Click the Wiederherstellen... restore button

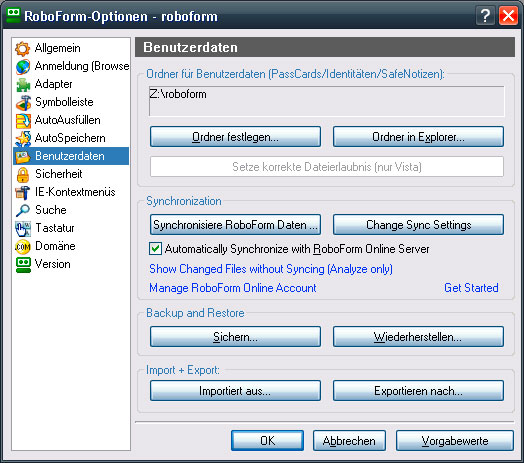(x=418, y=337)
